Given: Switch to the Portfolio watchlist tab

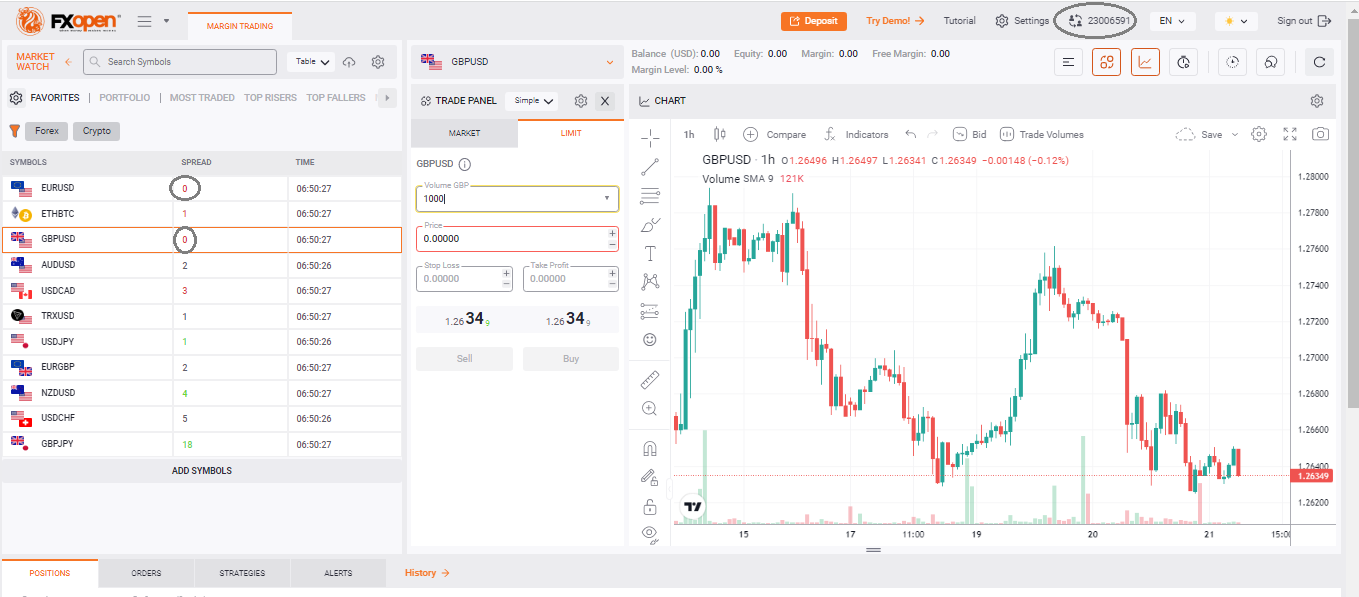Looking at the screenshot, I should pos(125,98).
